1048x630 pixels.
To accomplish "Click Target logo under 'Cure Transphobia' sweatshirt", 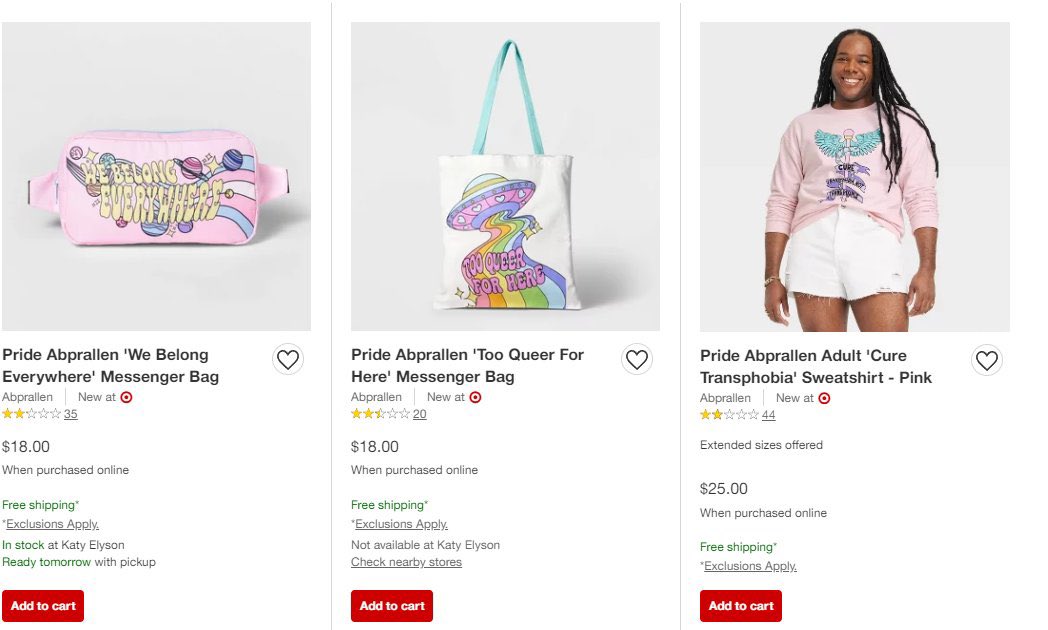I will pos(824,398).
